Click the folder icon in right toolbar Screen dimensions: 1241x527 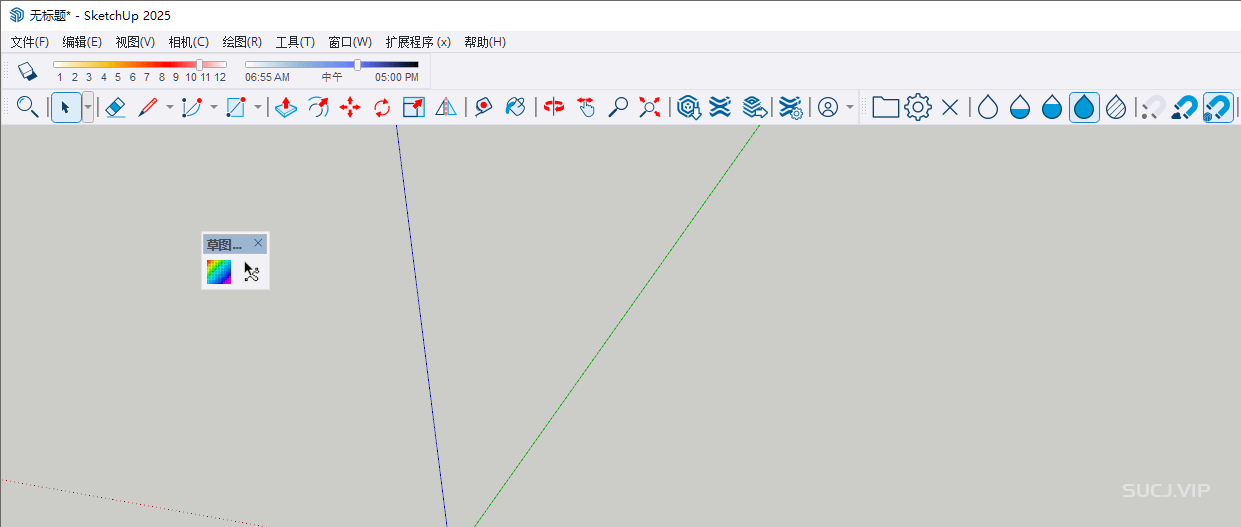pyautogui.click(x=886, y=107)
